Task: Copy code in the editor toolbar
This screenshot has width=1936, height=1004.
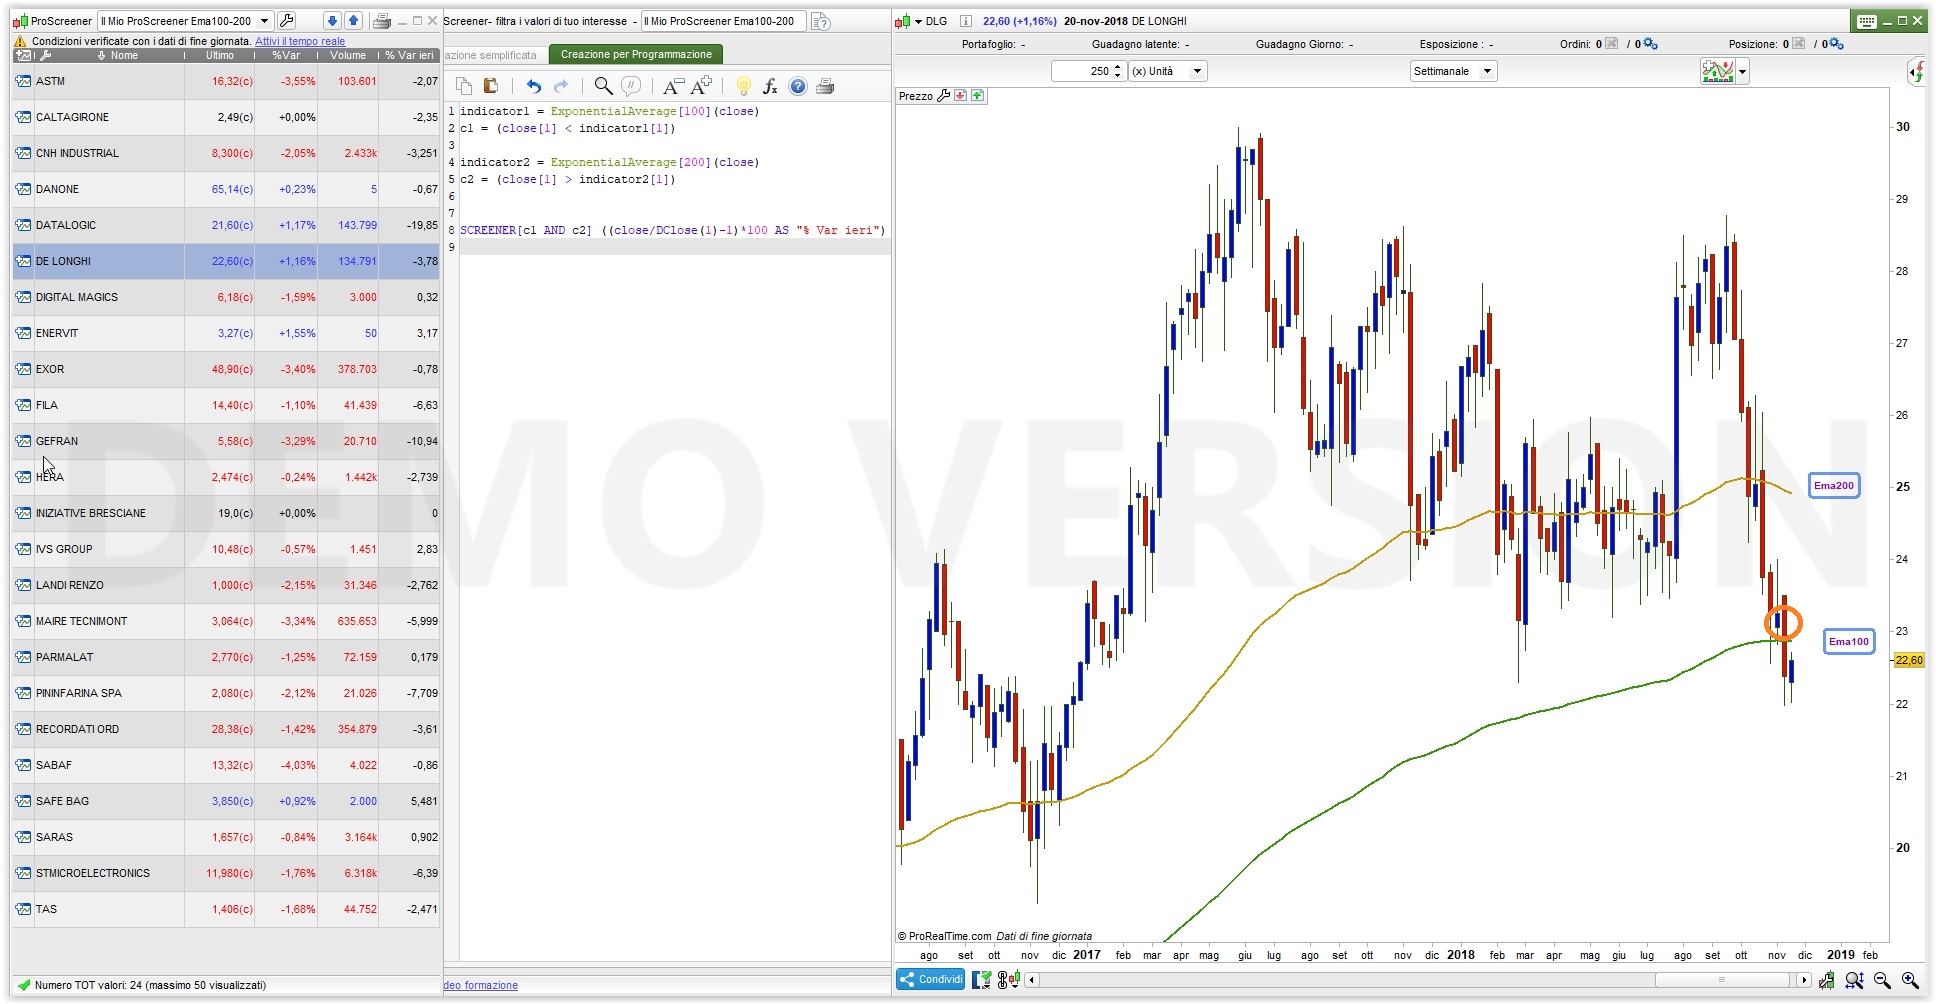Action: click(464, 86)
